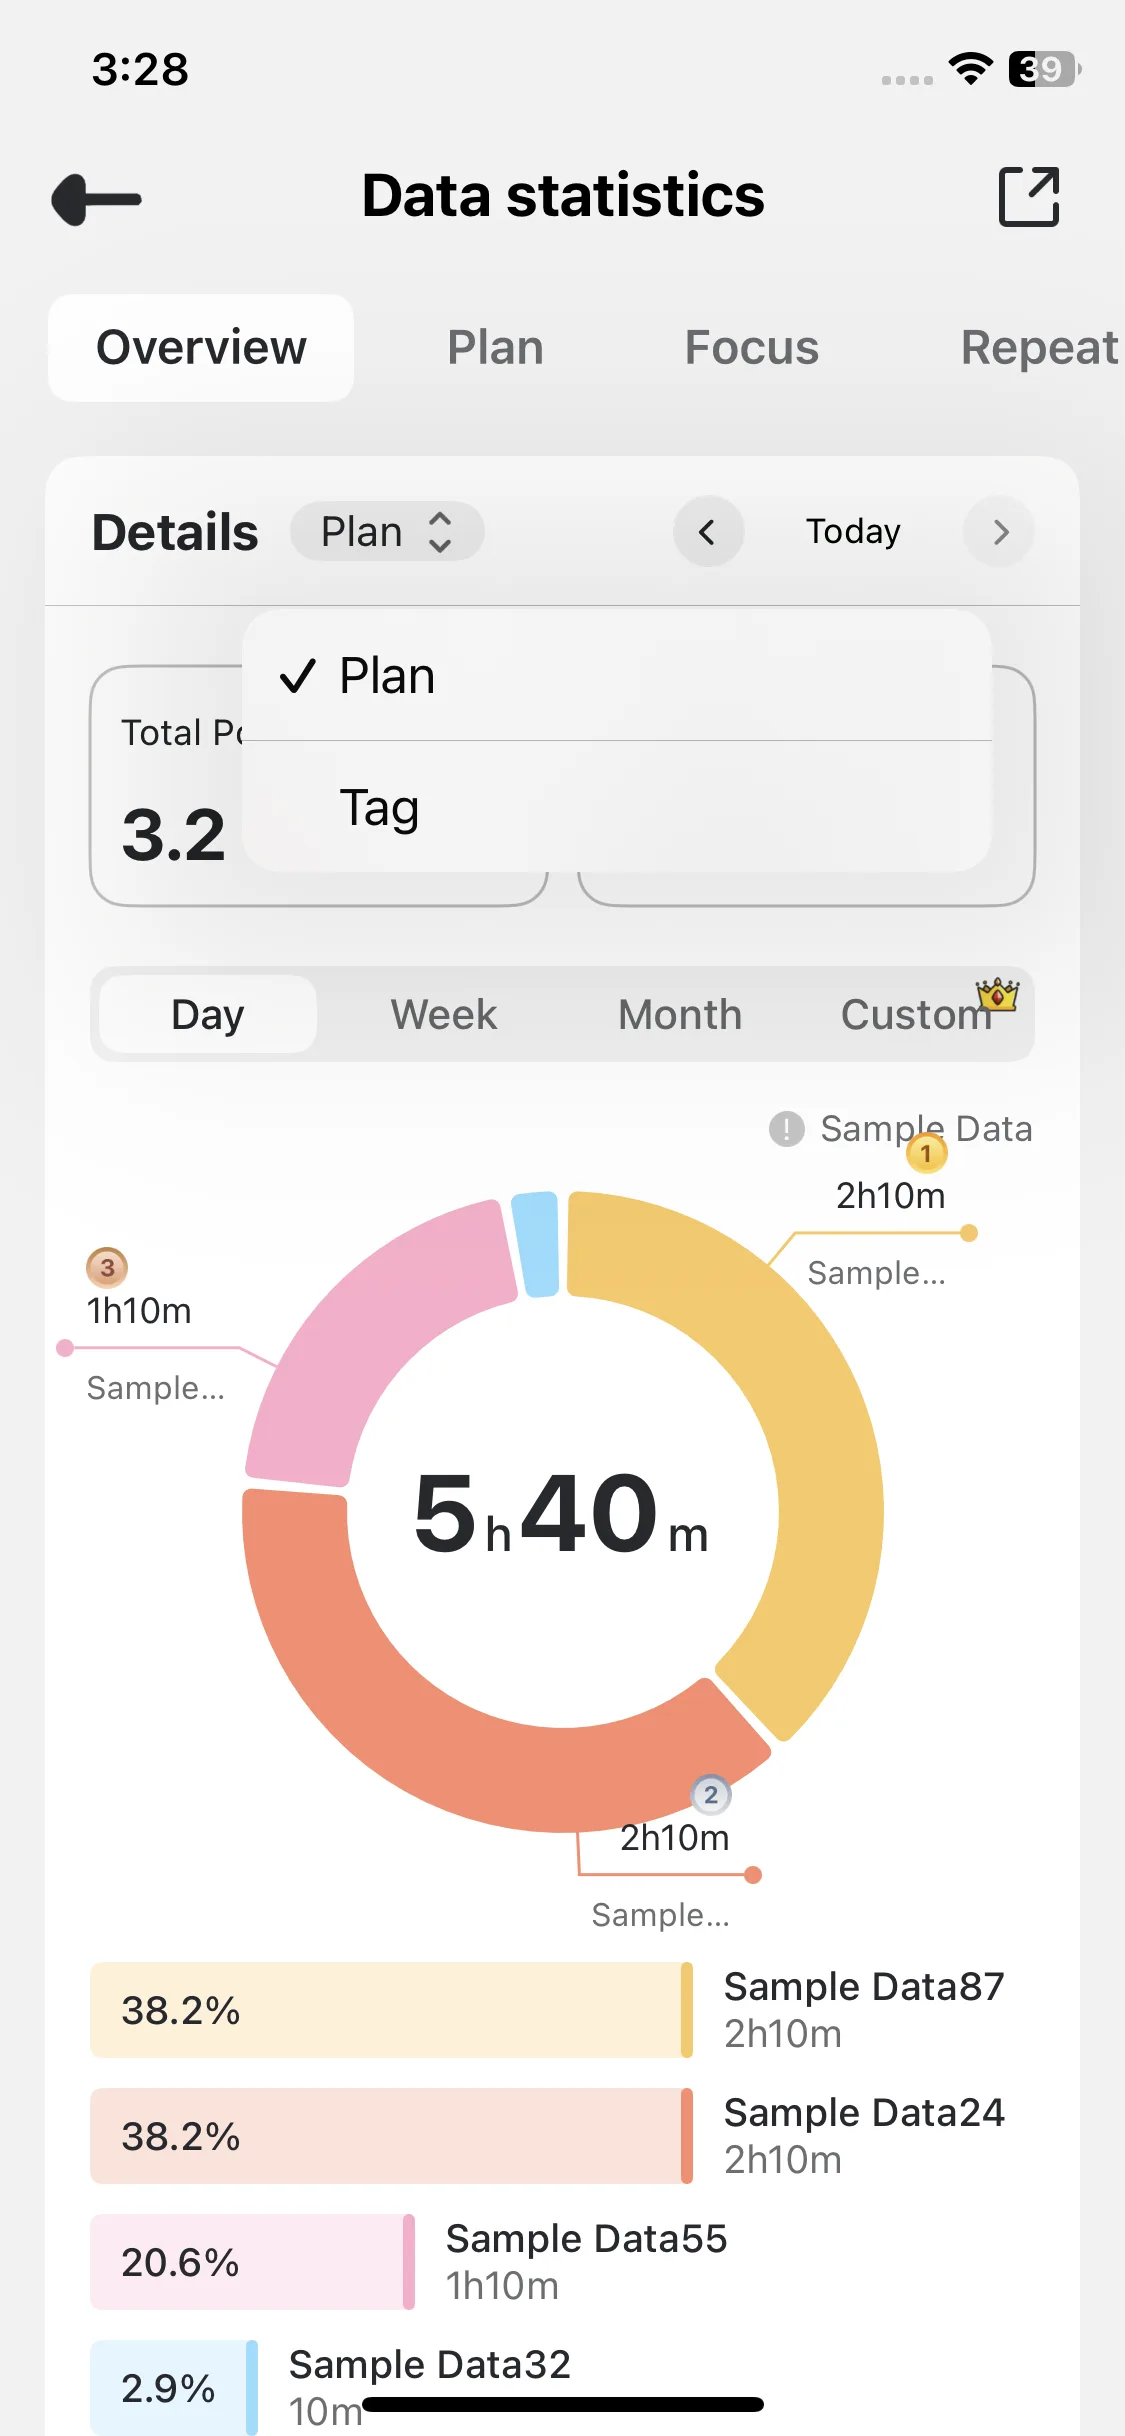This screenshot has width=1125, height=2436.
Task: Select the Sample Data55 percentage bar row
Action: pos(252,2262)
